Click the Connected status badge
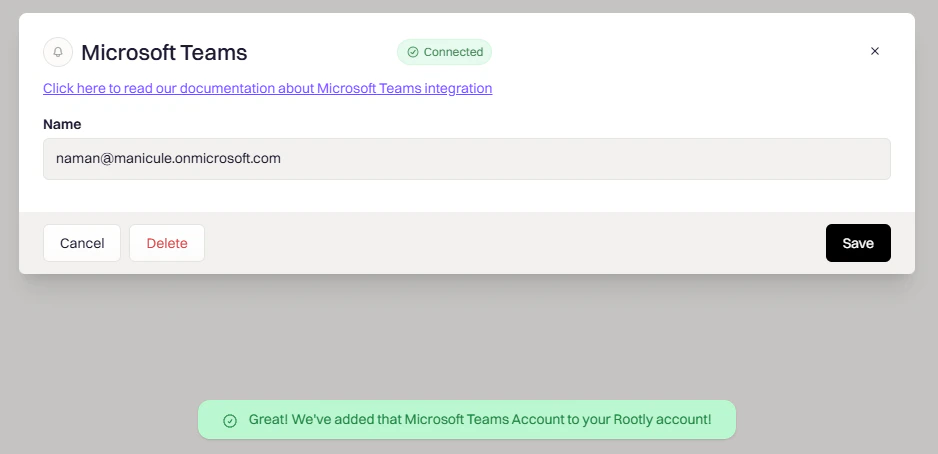 click(444, 52)
